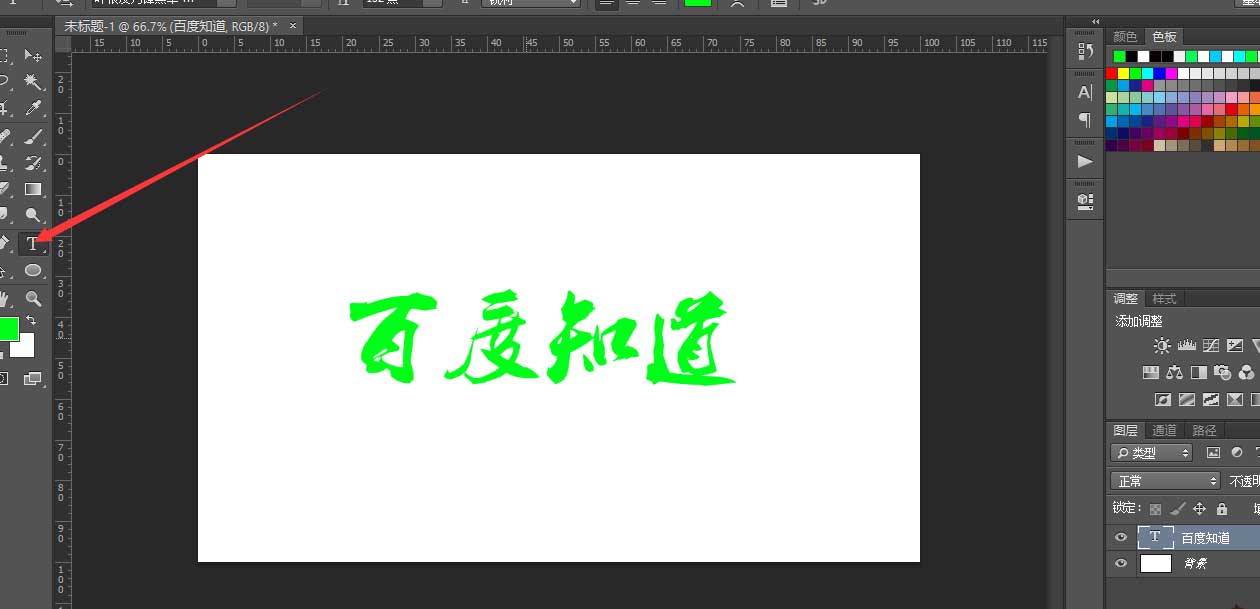Screen dimensions: 1260x609
Task: Open the Character panel icon
Action: (x=1085, y=92)
